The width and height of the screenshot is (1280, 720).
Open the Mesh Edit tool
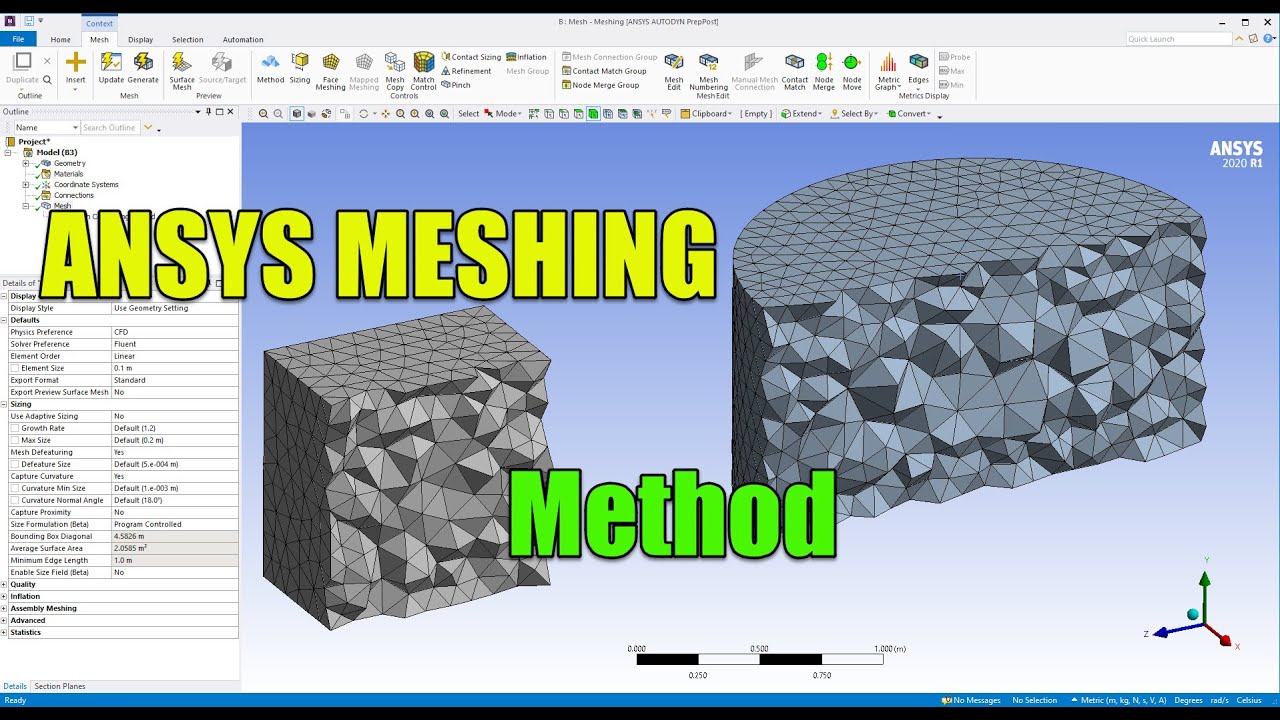tap(674, 72)
